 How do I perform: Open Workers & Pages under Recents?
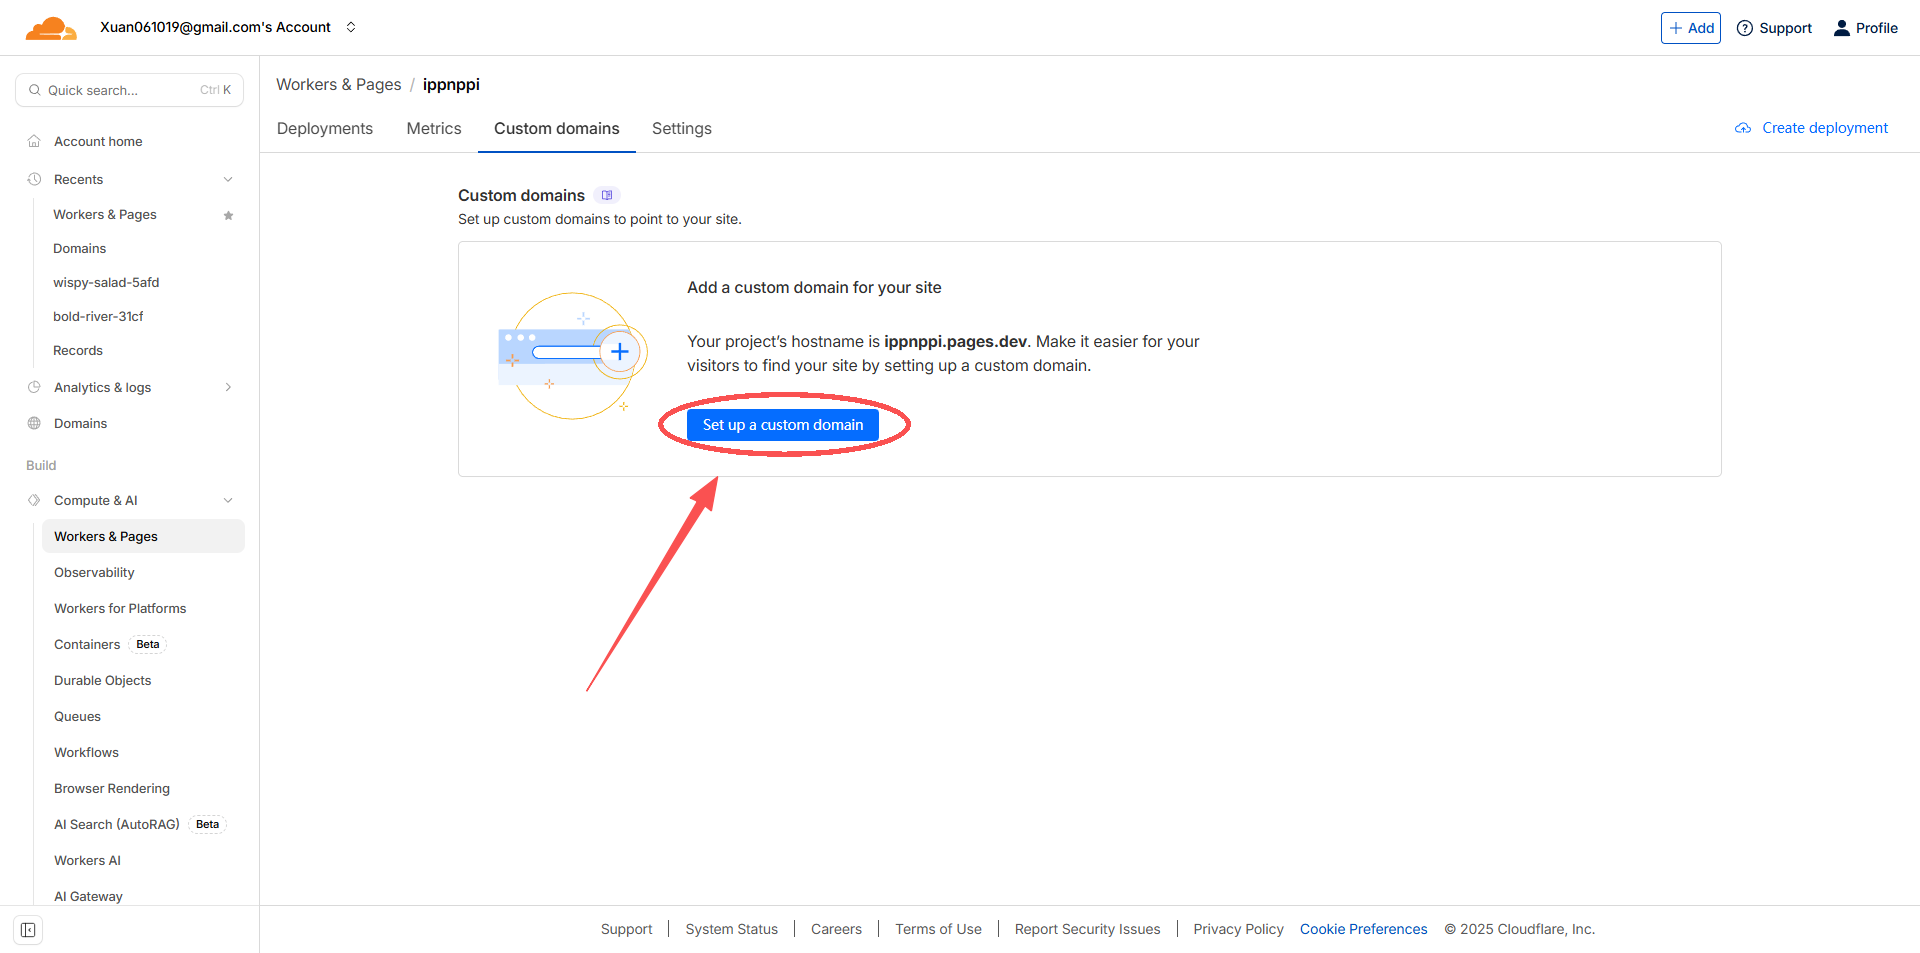105,214
